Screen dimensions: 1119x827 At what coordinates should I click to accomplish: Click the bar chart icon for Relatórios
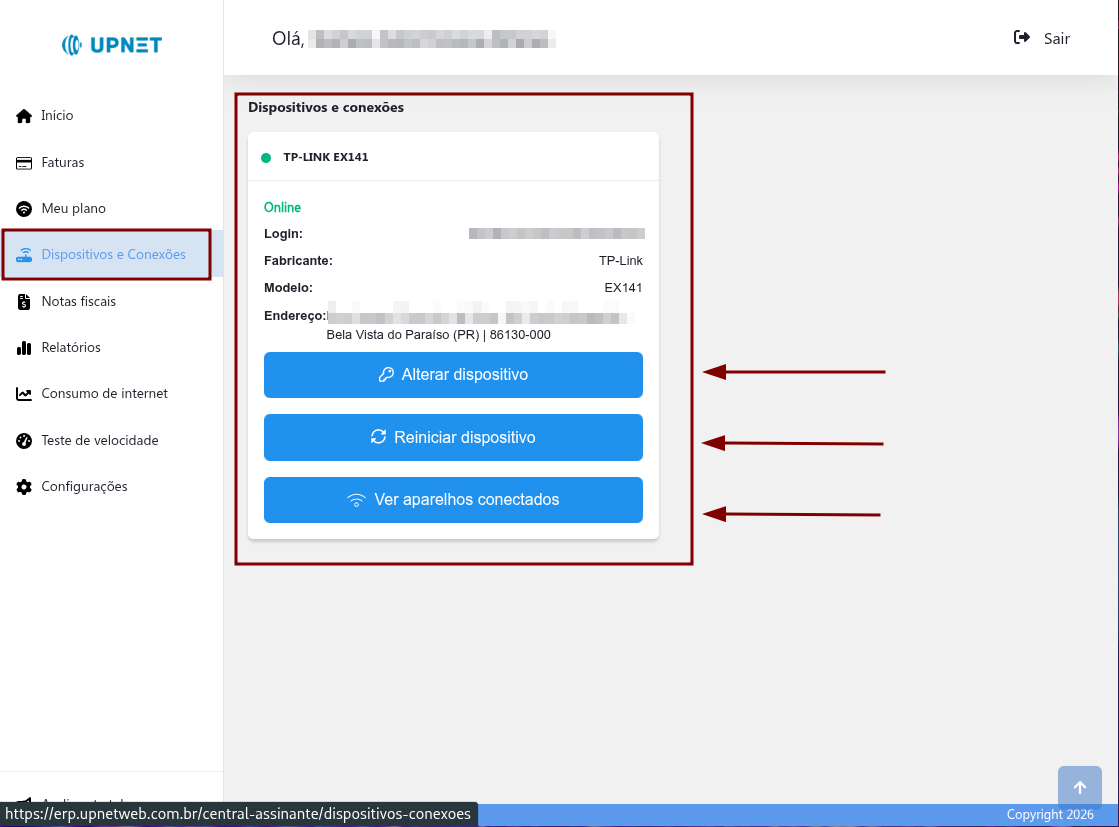tap(22, 347)
